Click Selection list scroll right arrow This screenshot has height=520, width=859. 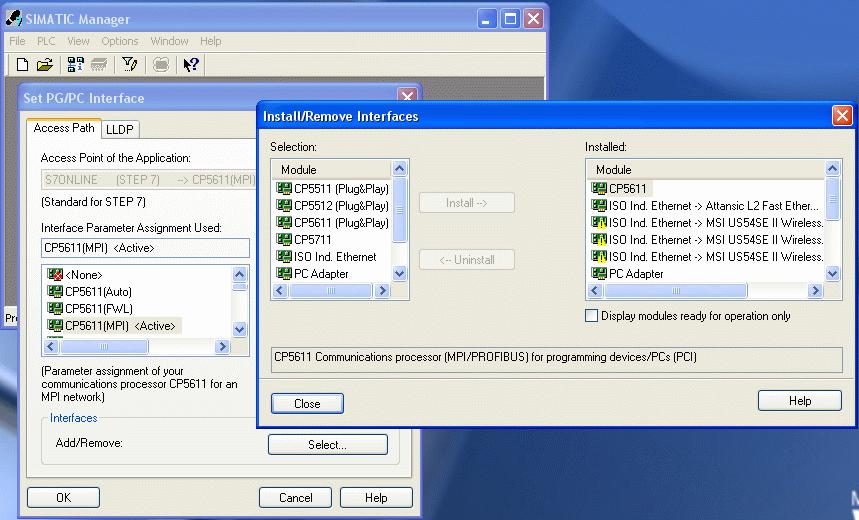point(382,290)
